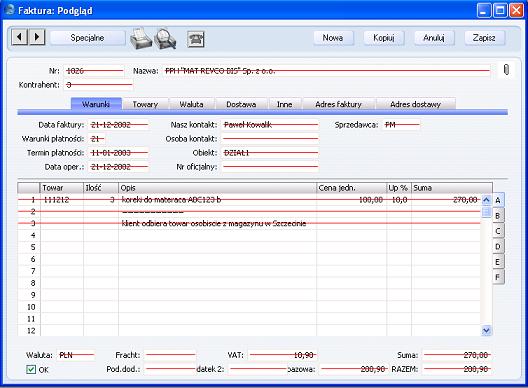Go to the previous invoice record arrow

[x=19, y=37]
